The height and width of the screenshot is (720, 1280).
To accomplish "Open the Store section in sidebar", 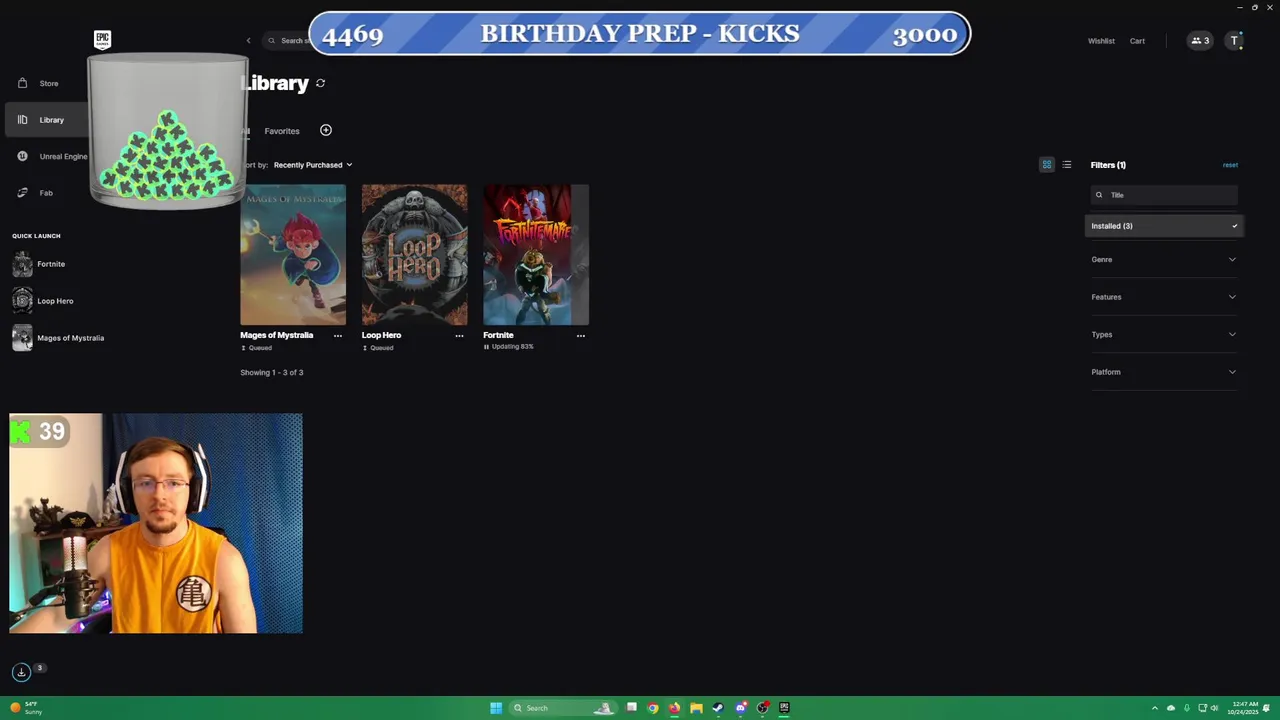I will (49, 83).
